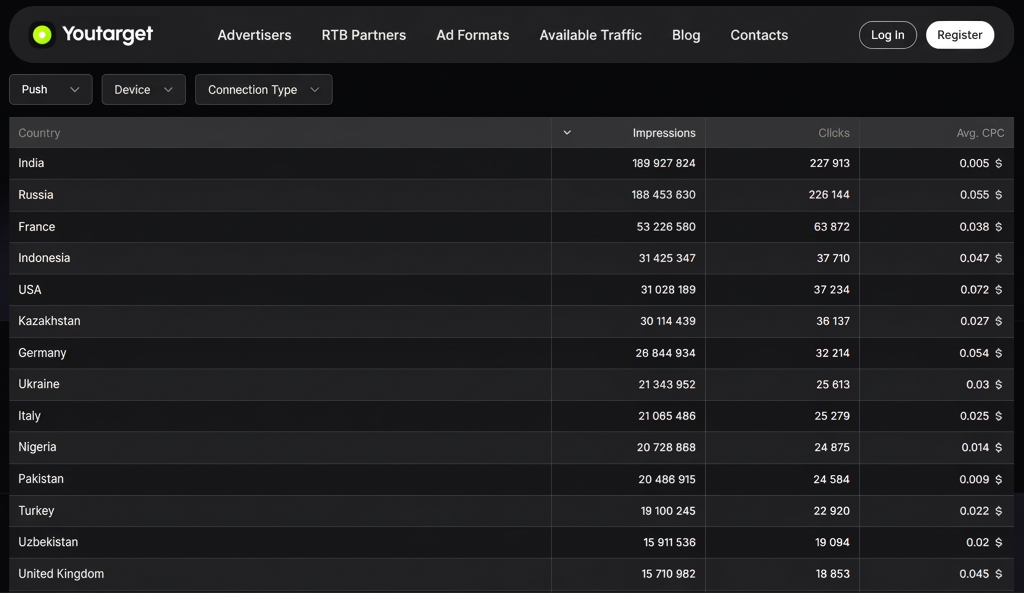Select Italy in the country column
Viewport: 1024px width, 593px height.
point(29,415)
